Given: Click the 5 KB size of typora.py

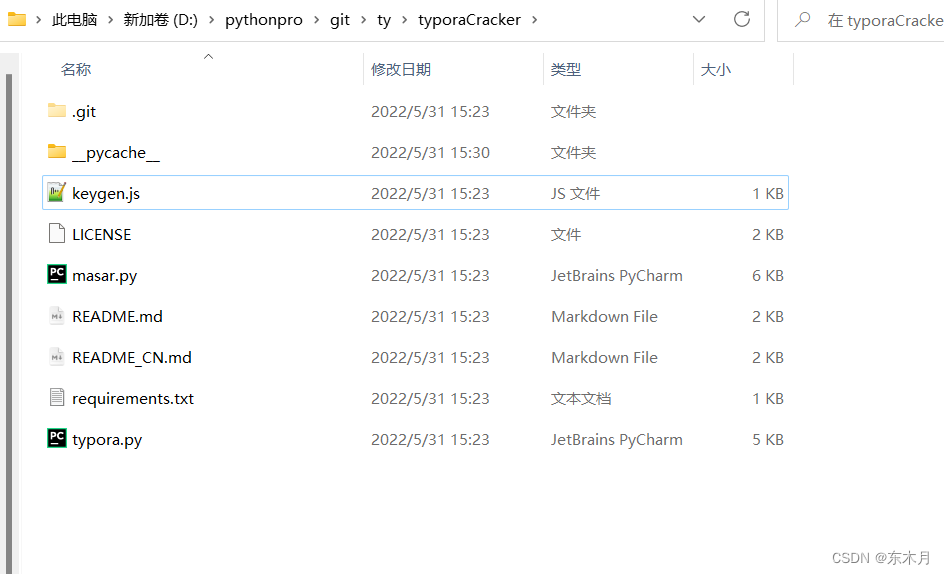Looking at the screenshot, I should point(768,439).
